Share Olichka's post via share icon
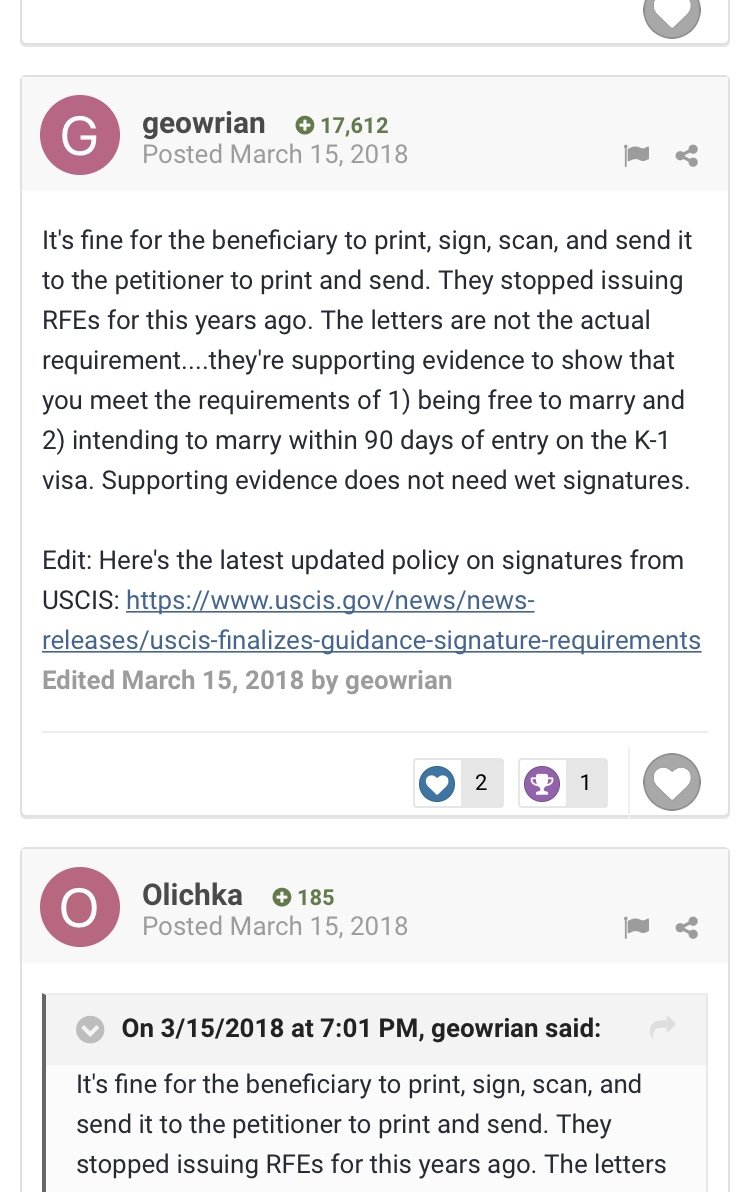Viewport: 750px width, 1192px height. tap(687, 927)
